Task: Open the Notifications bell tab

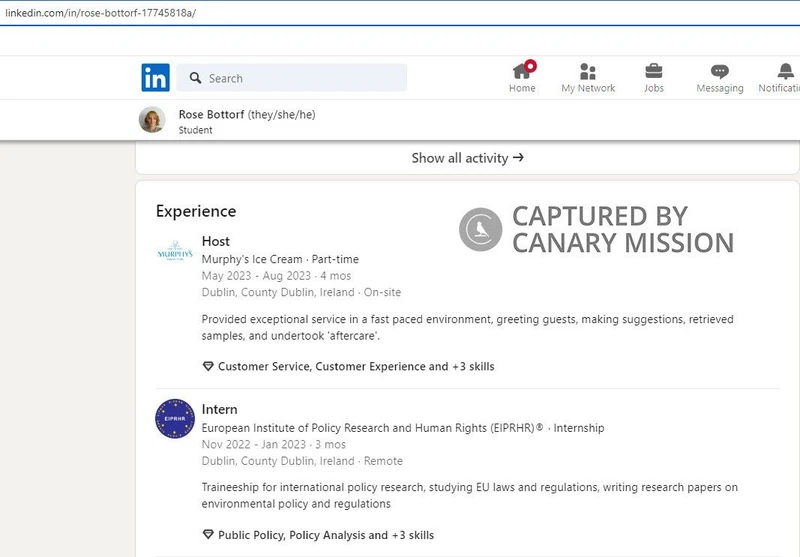Action: (779, 78)
